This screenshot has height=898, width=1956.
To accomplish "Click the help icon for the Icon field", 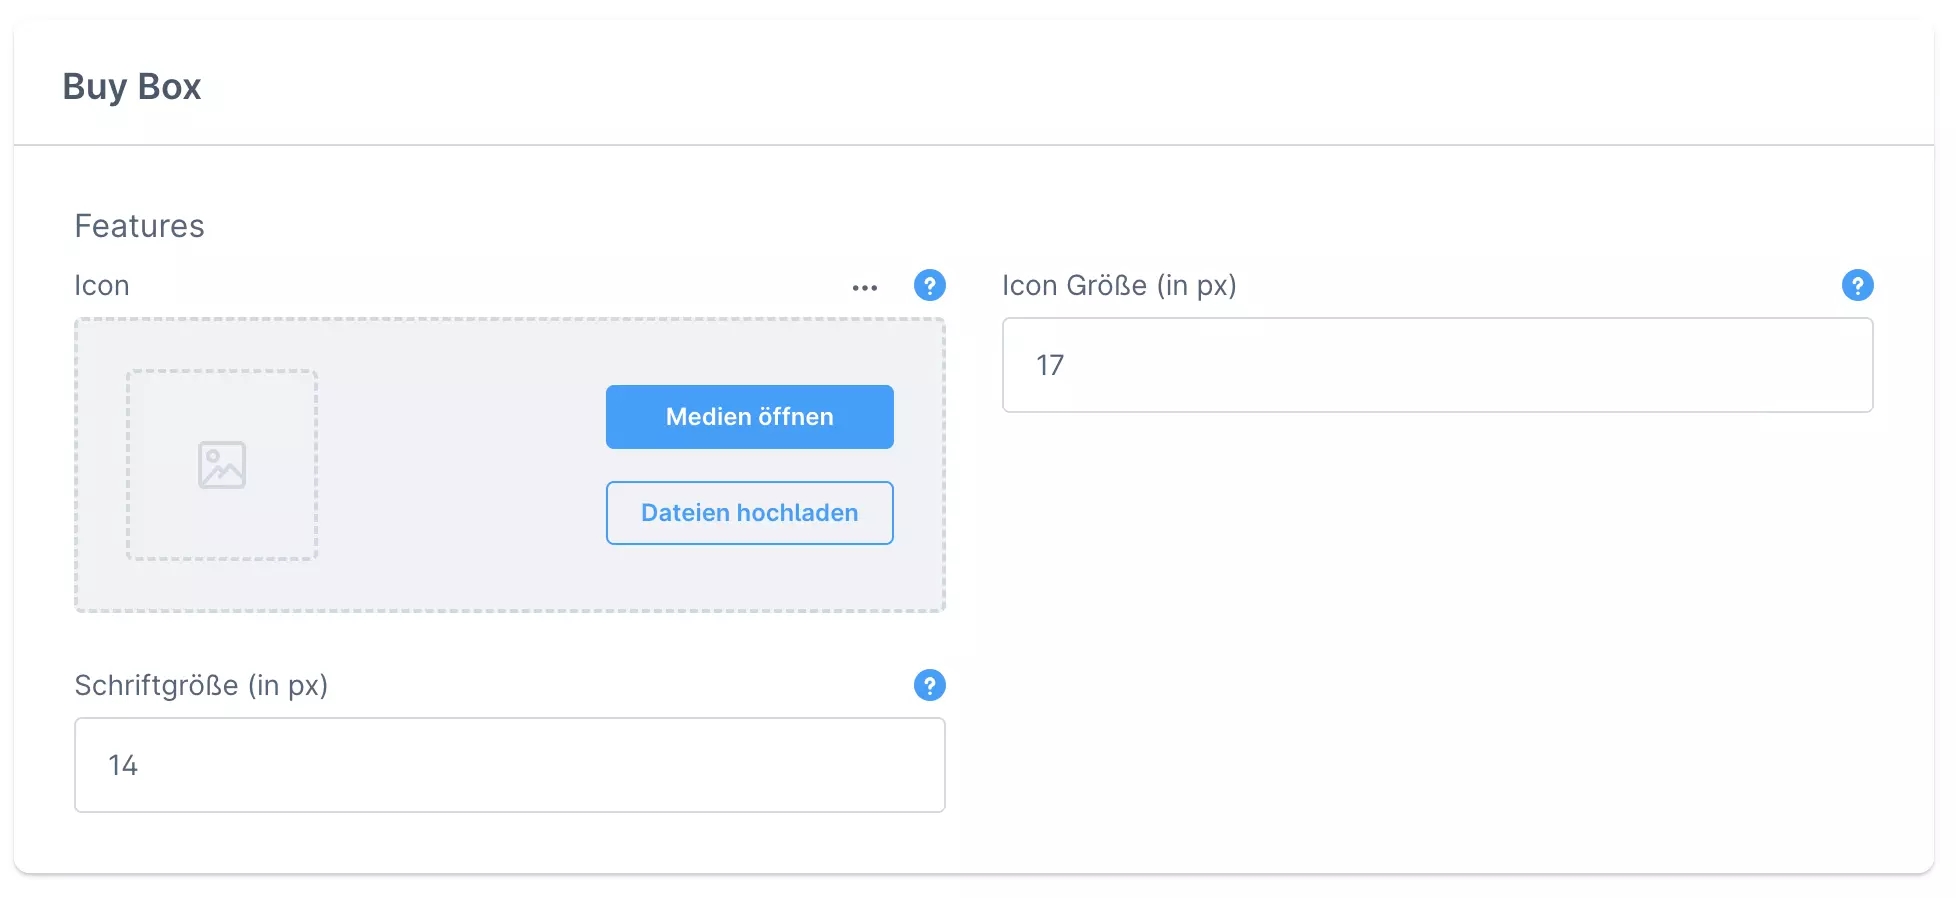I will click(930, 286).
